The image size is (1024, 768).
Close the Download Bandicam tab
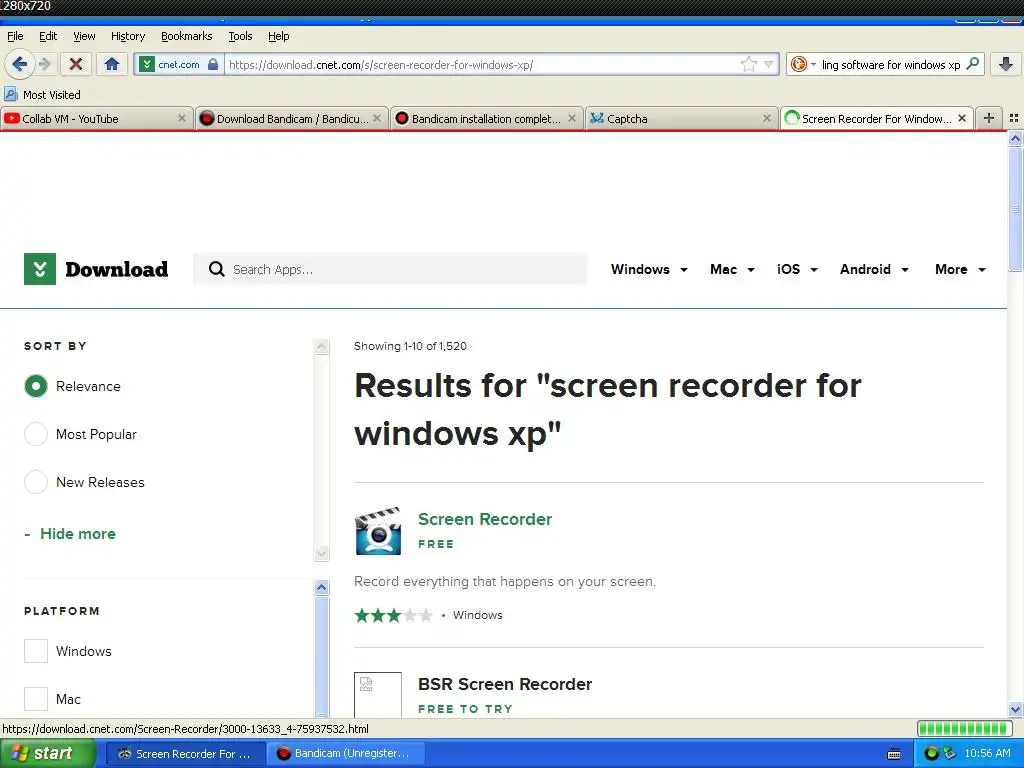coord(377,118)
